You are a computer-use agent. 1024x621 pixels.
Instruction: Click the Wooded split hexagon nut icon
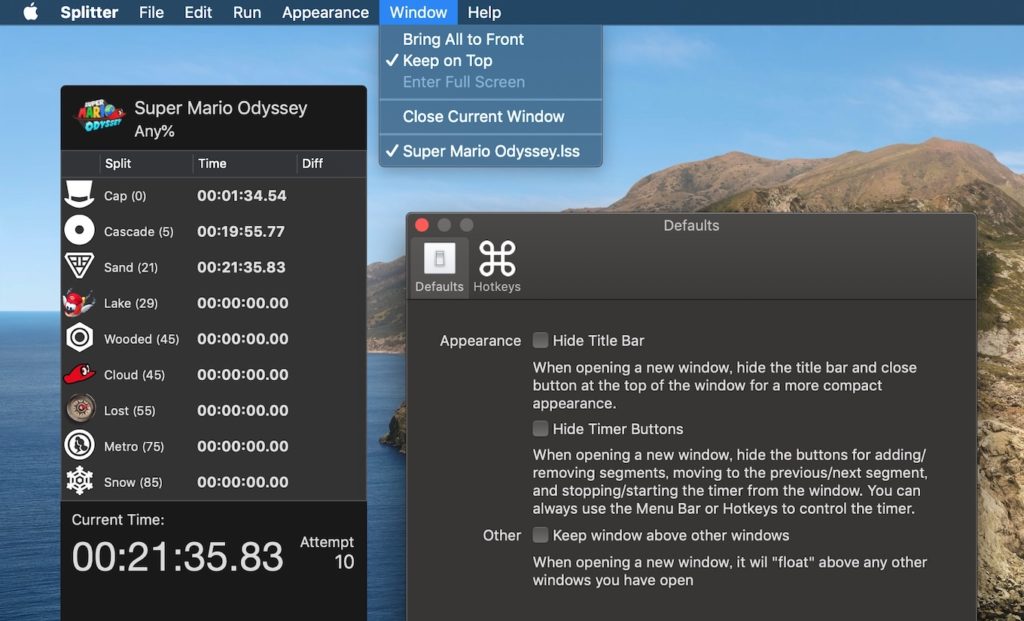[x=79, y=339]
